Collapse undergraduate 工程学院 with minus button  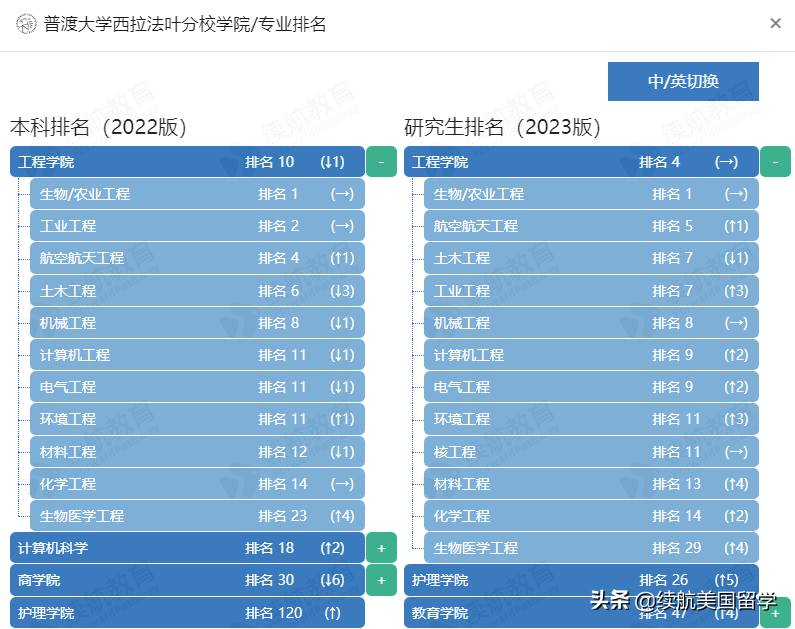coord(381,162)
